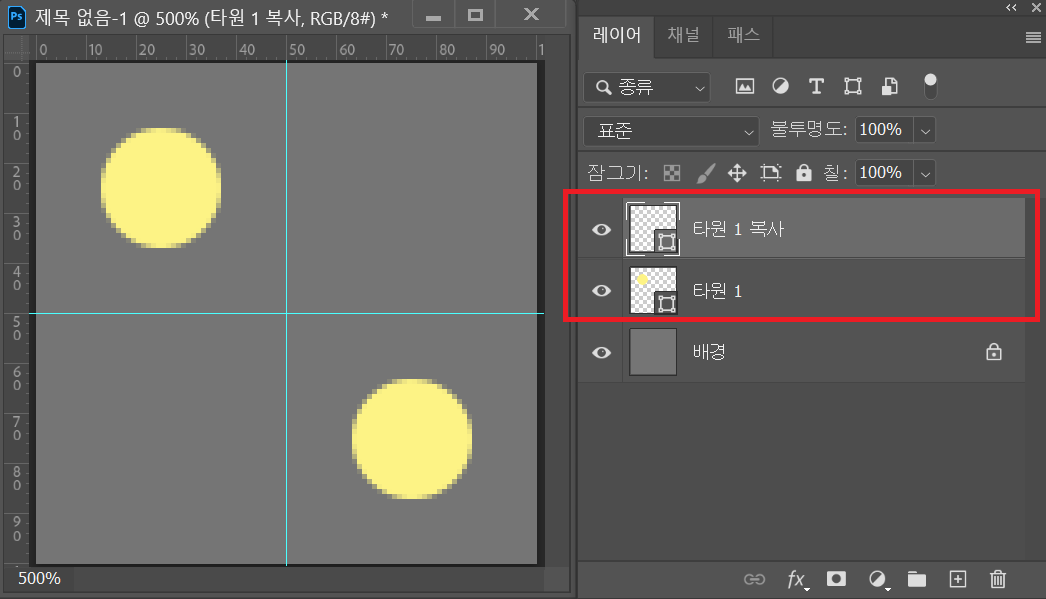Lock artboard nesting icon
This screenshot has width=1046, height=599.
coord(770,173)
